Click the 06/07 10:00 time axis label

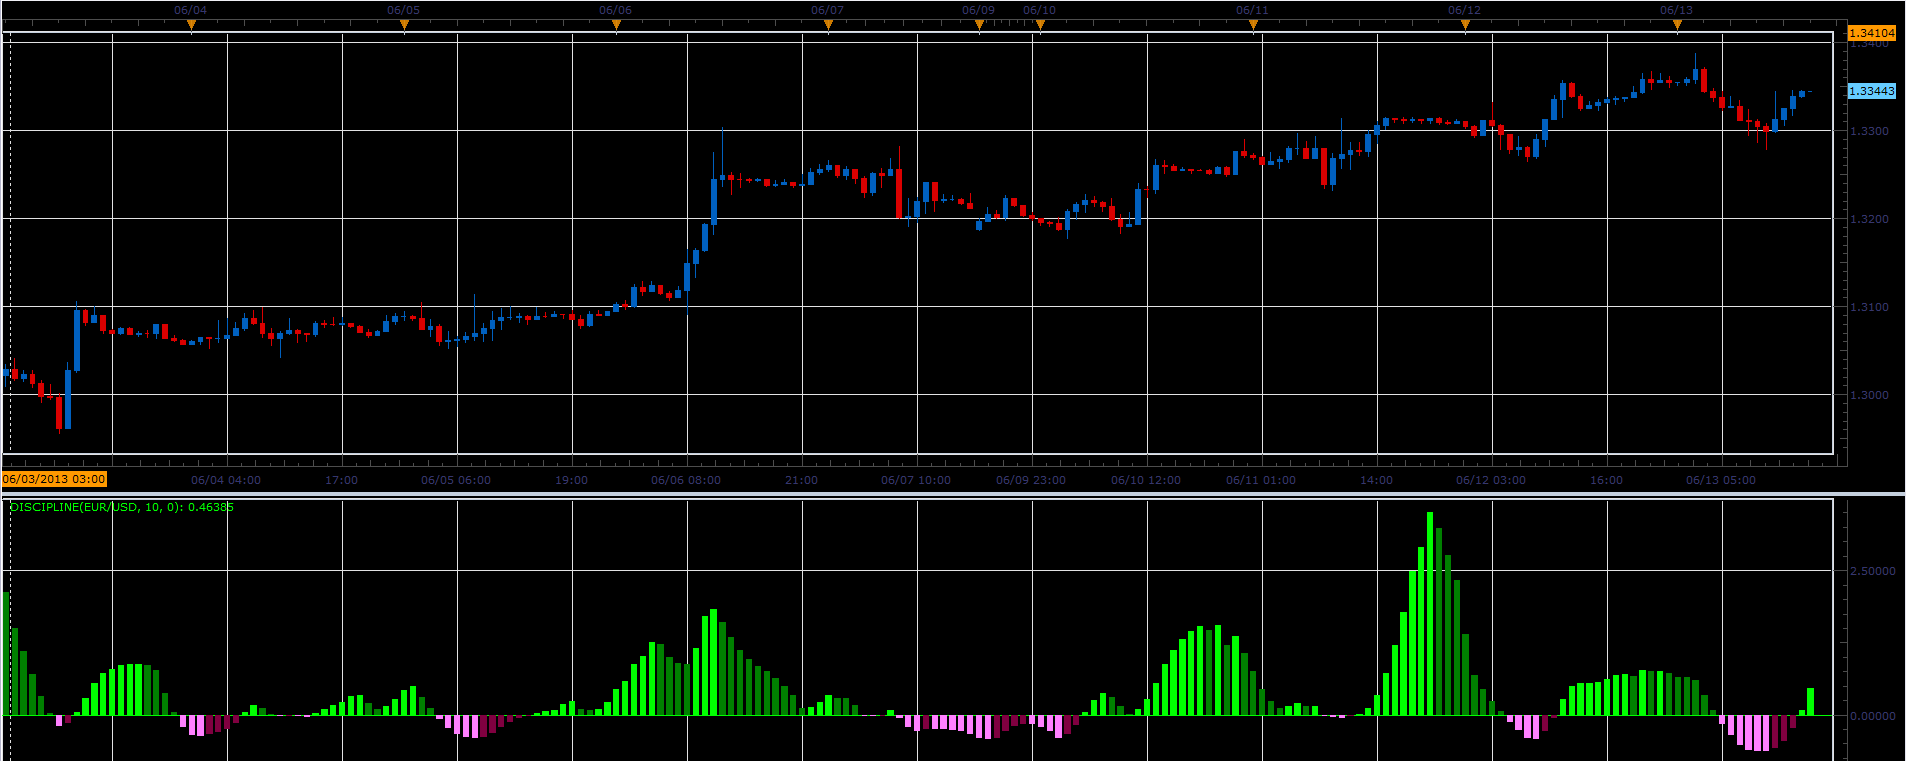click(916, 480)
